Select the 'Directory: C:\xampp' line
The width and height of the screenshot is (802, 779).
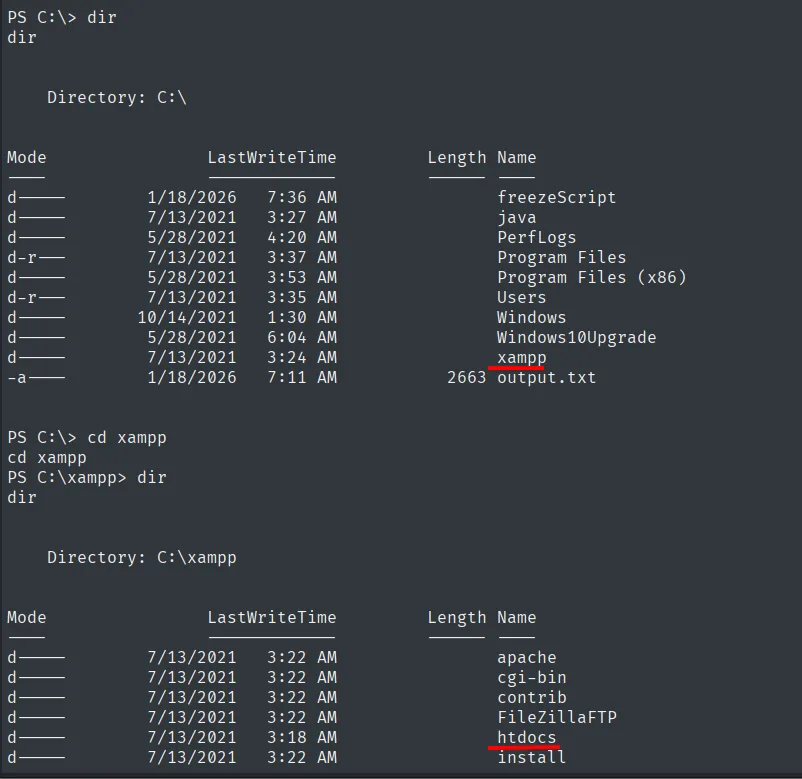[142, 557]
